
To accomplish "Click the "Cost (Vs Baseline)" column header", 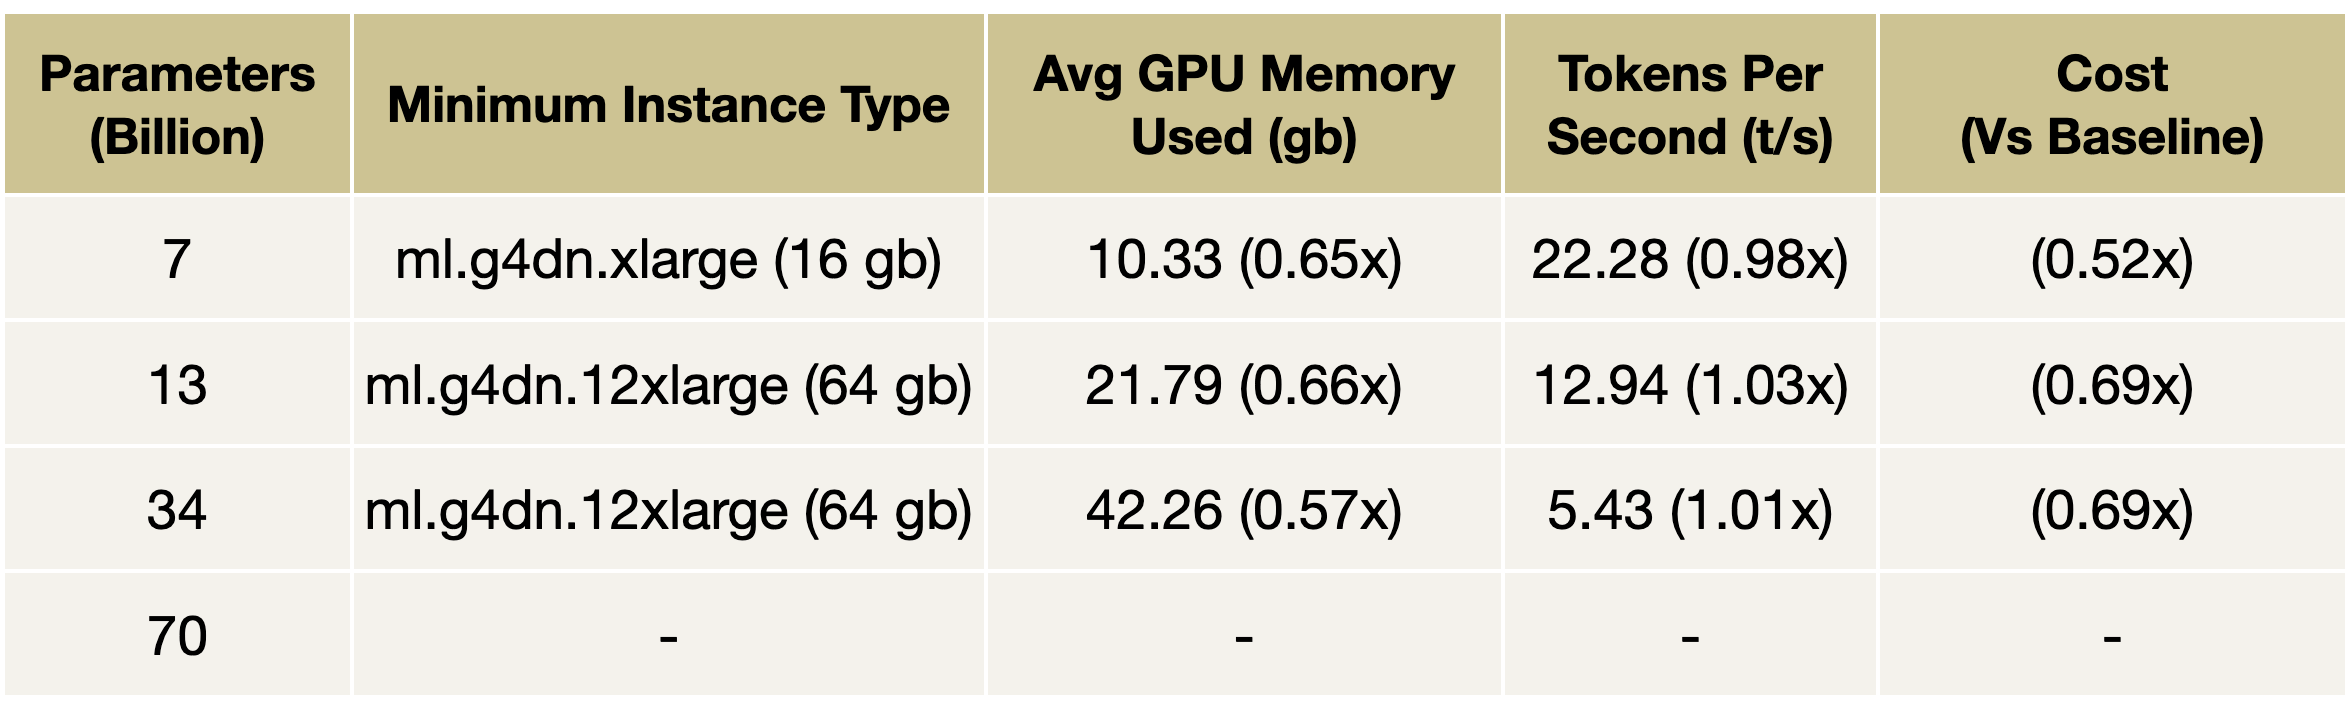I will [2111, 105].
